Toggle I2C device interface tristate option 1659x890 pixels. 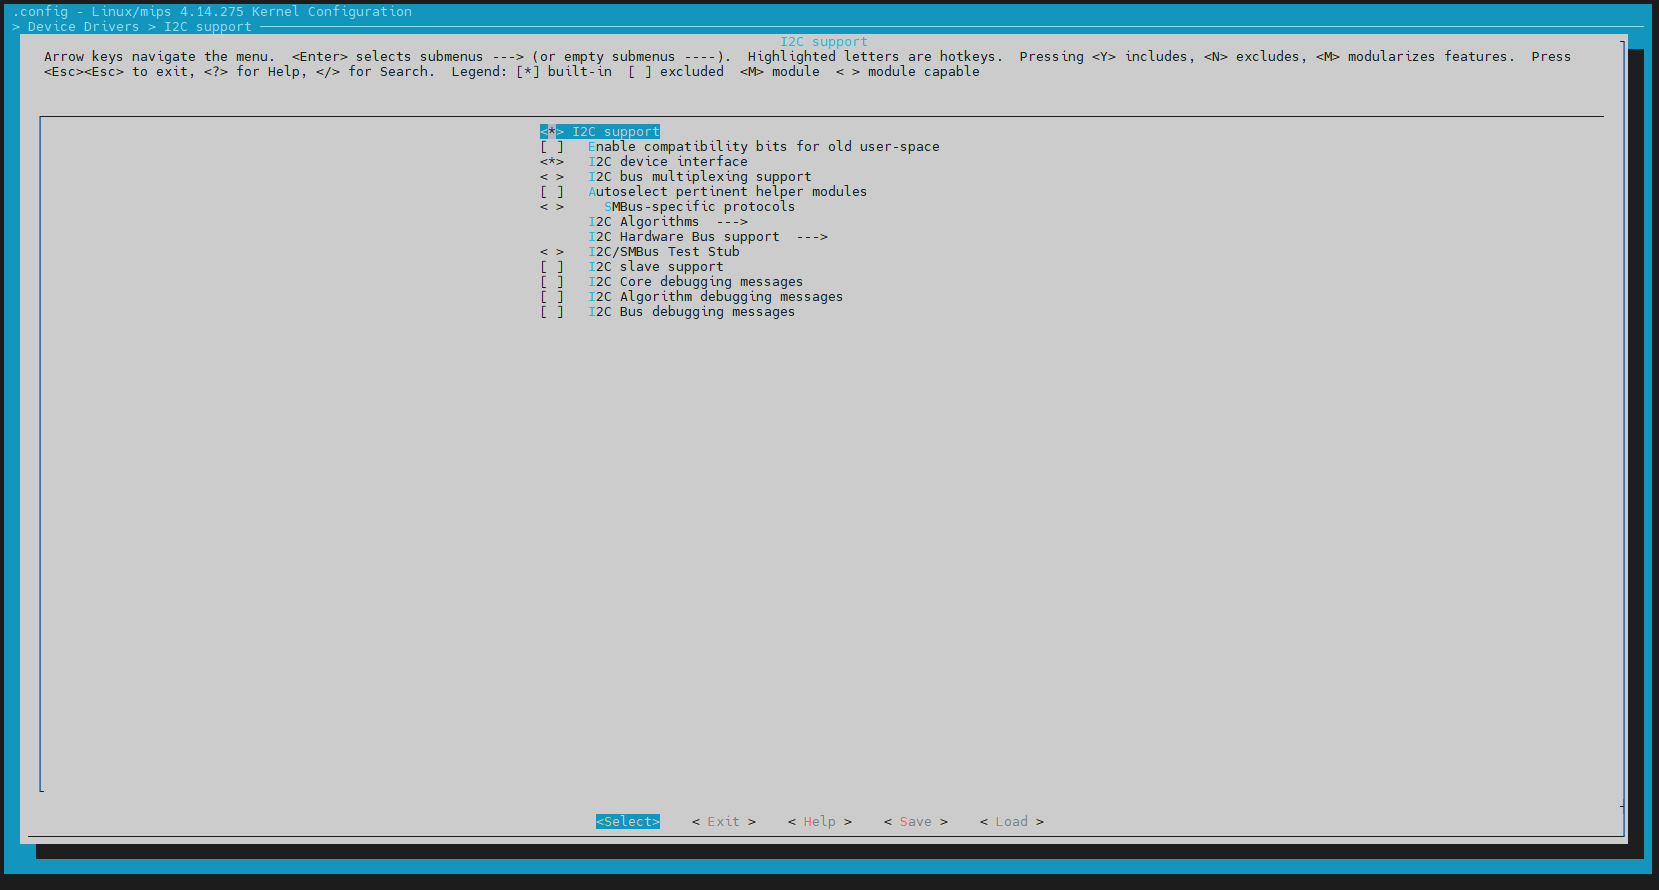pyautogui.click(x=667, y=162)
